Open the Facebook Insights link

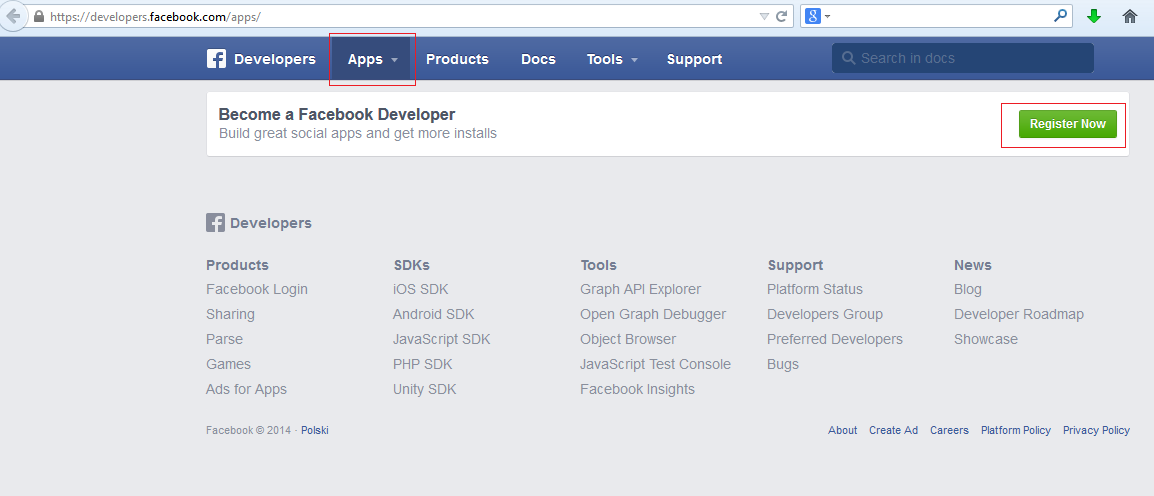click(x=637, y=389)
